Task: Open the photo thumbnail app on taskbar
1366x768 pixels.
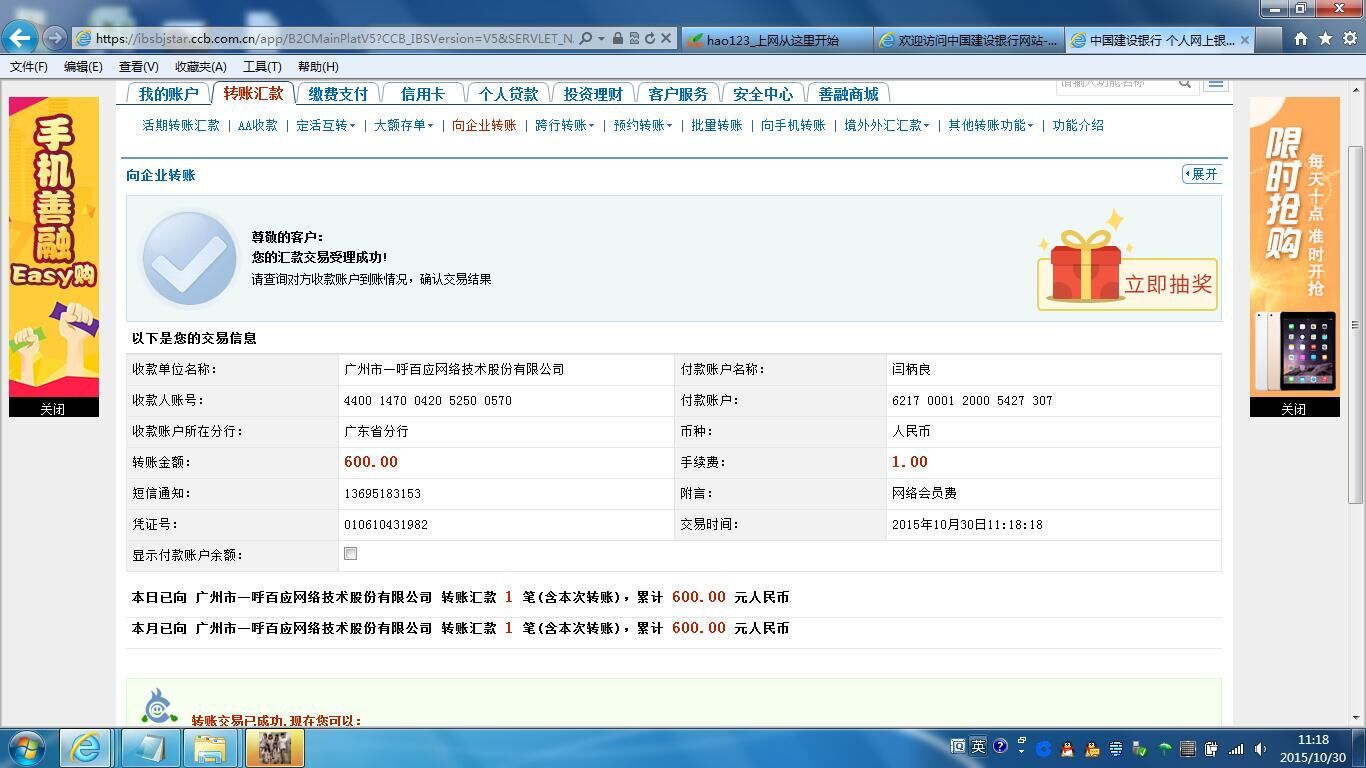Action: click(274, 748)
